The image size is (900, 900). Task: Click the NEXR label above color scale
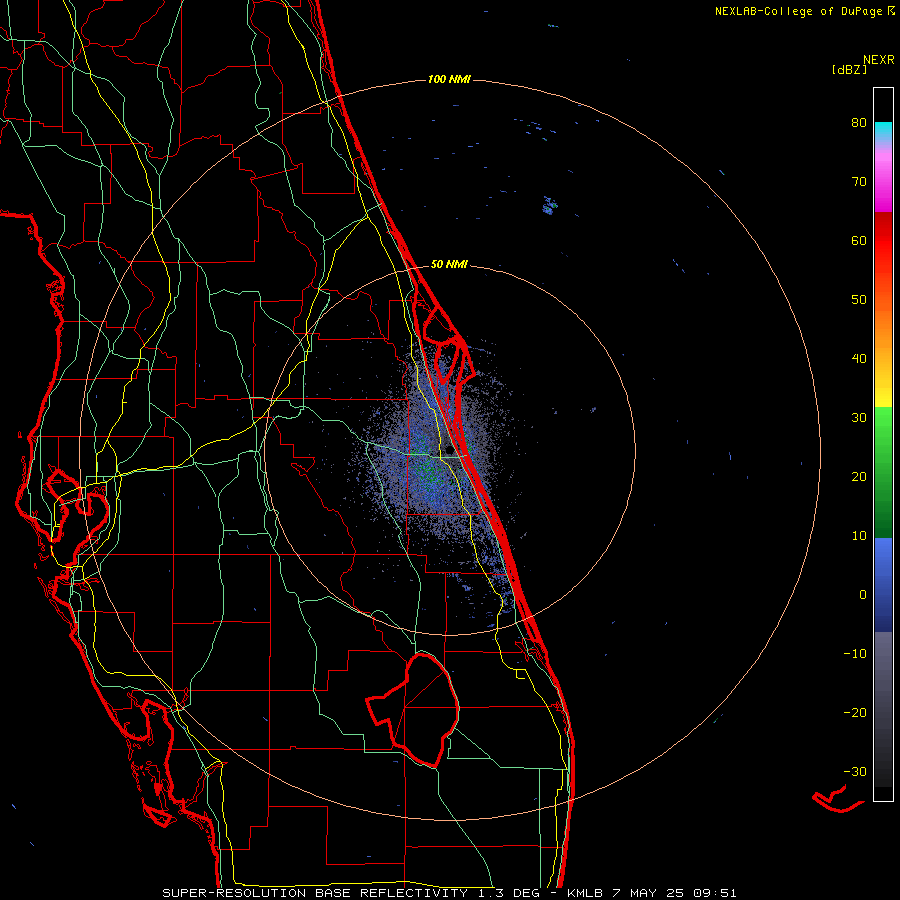(879, 60)
